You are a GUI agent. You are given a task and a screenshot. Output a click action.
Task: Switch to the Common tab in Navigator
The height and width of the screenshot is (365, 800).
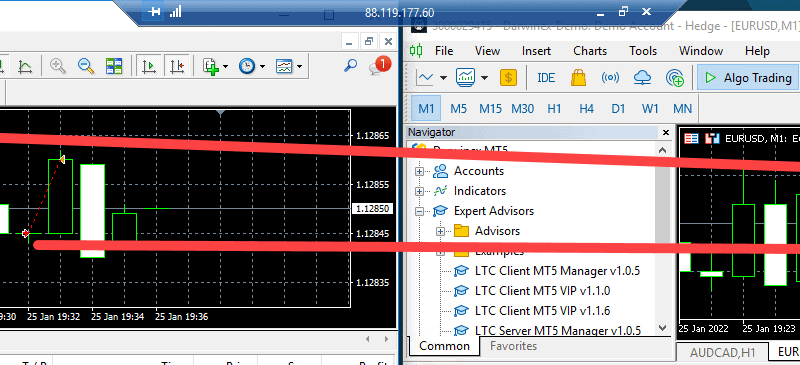(x=444, y=346)
